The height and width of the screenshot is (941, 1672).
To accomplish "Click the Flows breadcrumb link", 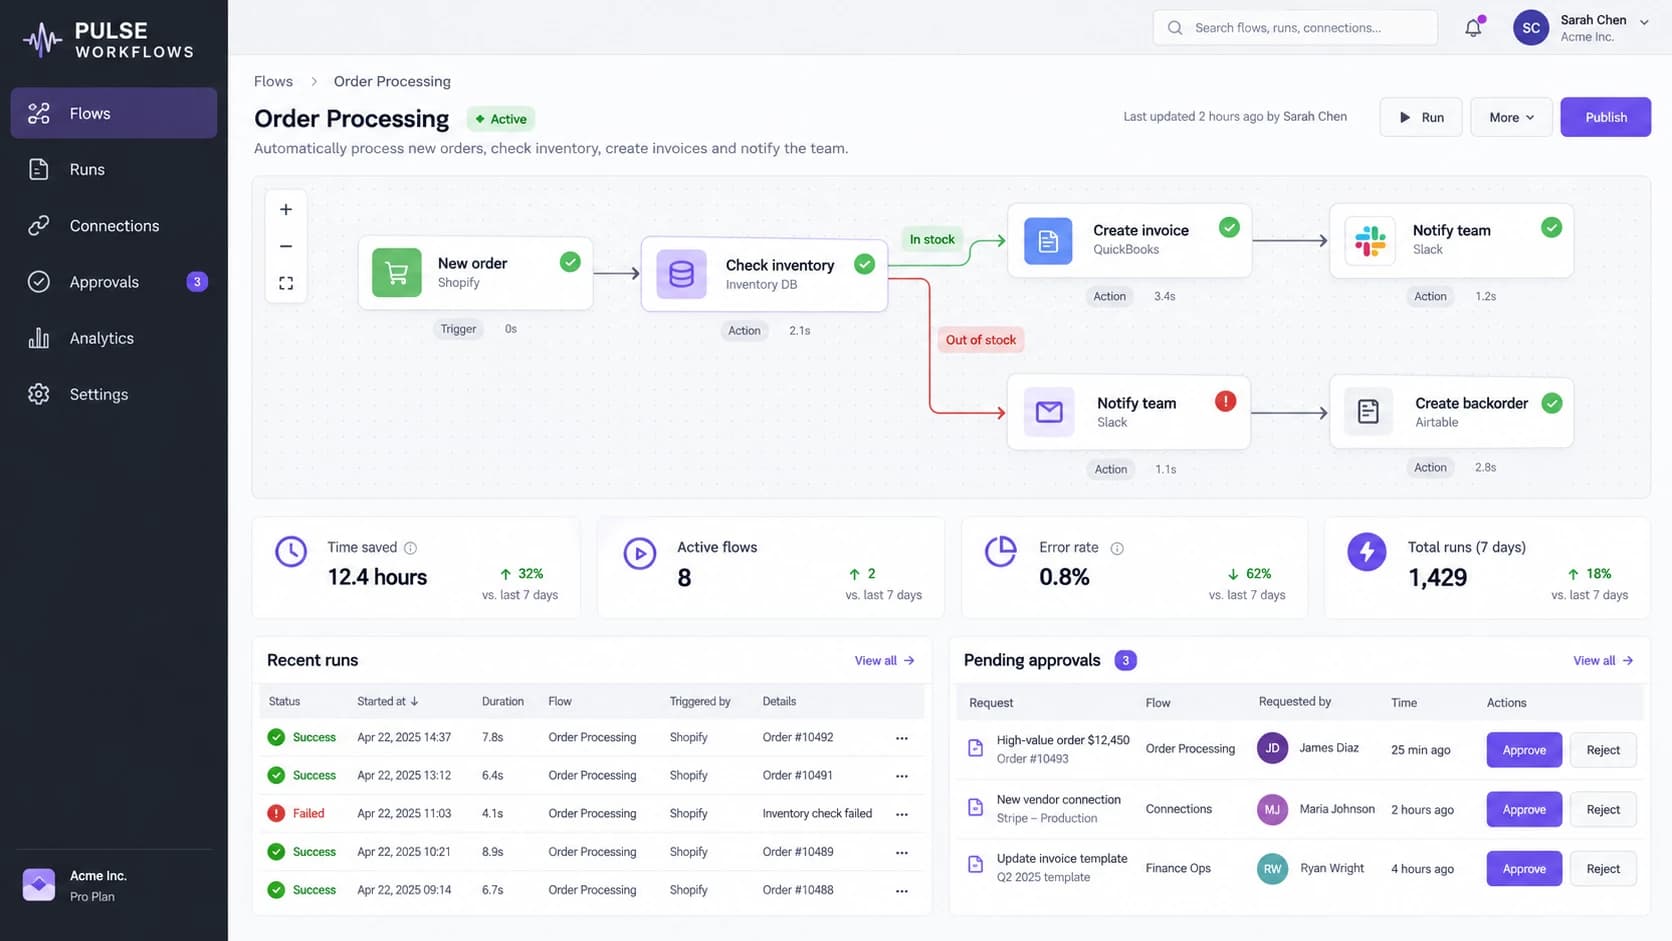I will (x=273, y=81).
